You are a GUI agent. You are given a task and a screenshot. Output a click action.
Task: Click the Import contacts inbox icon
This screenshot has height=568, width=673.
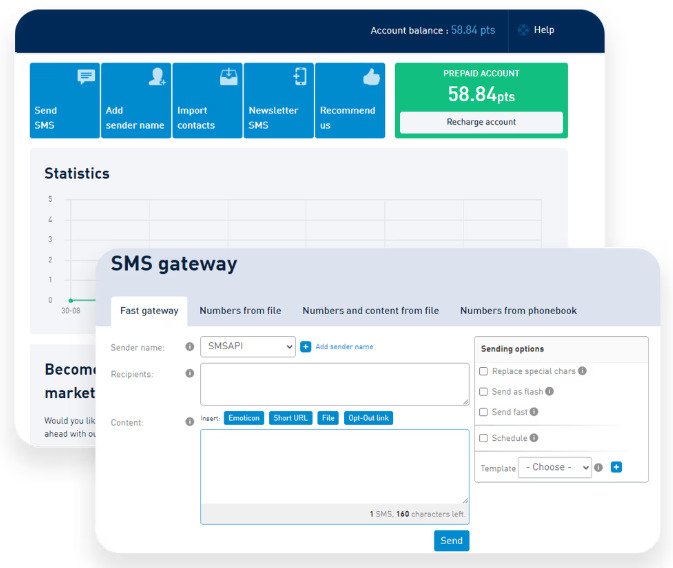click(228, 77)
